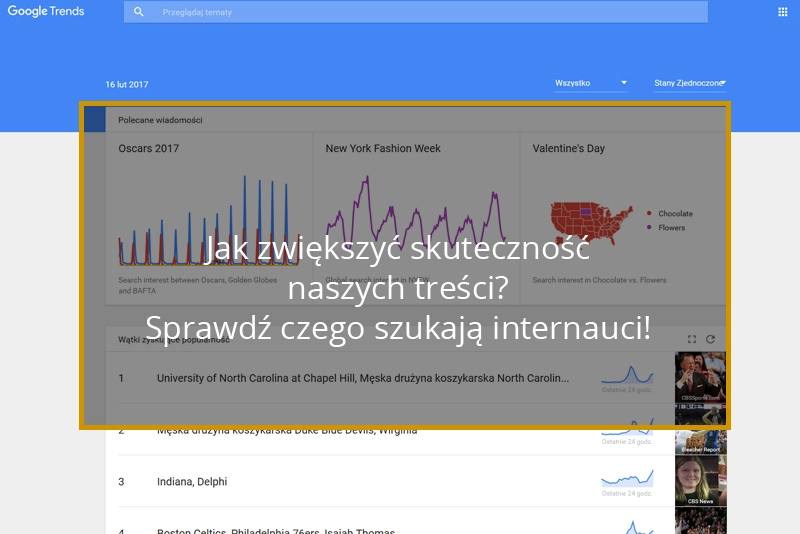Viewport: 800px width, 534px height.
Task: Click the sparkline chart for item 1
Action: click(x=627, y=374)
